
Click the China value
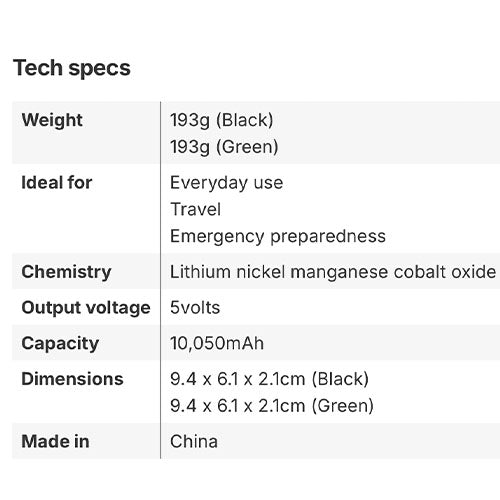pyautogui.click(x=194, y=441)
